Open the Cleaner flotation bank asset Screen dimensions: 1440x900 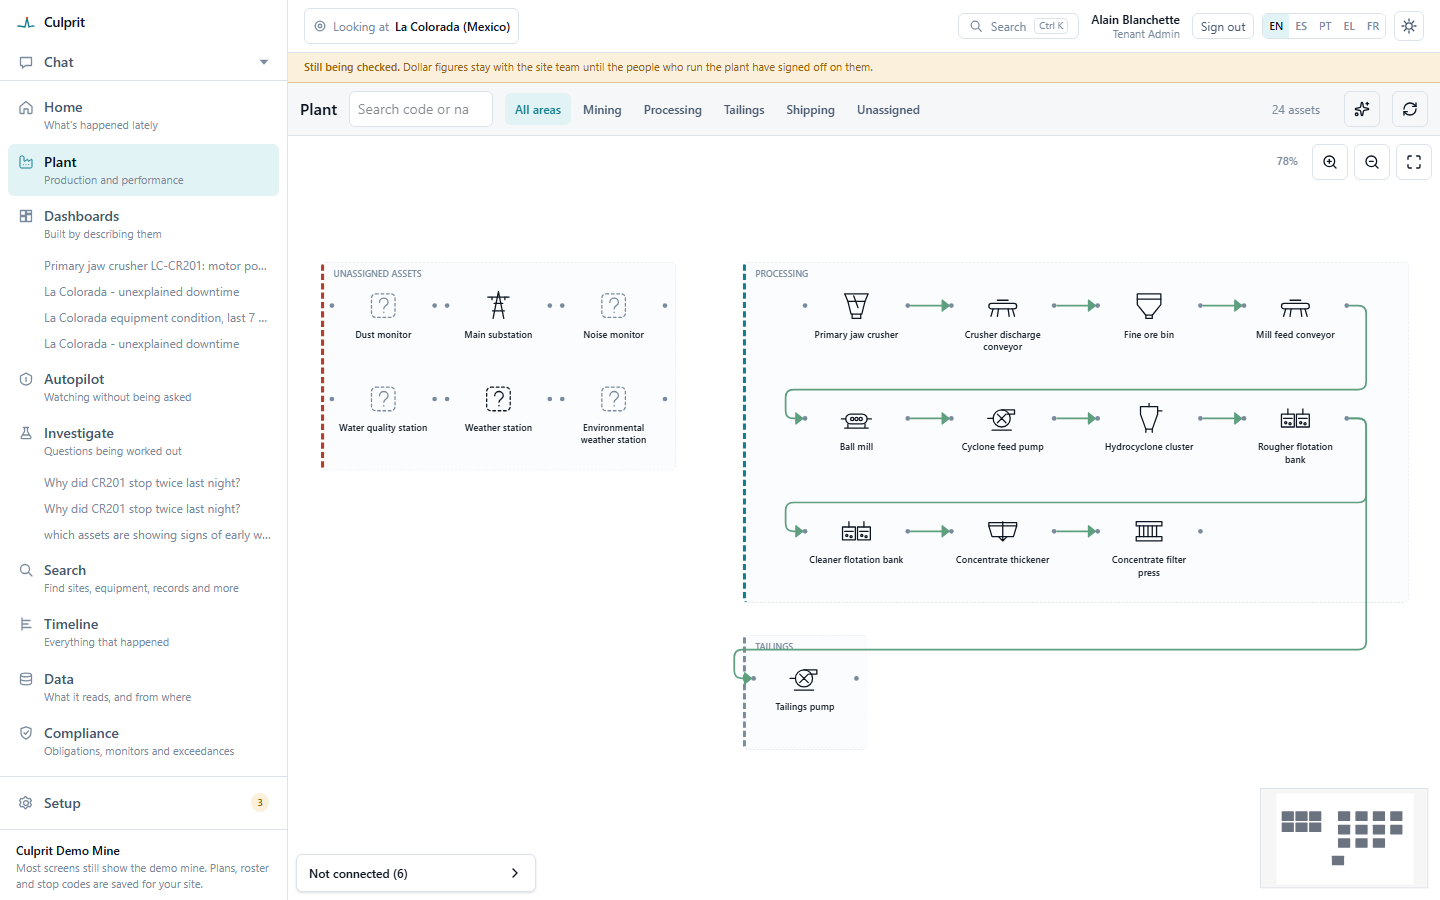[856, 531]
